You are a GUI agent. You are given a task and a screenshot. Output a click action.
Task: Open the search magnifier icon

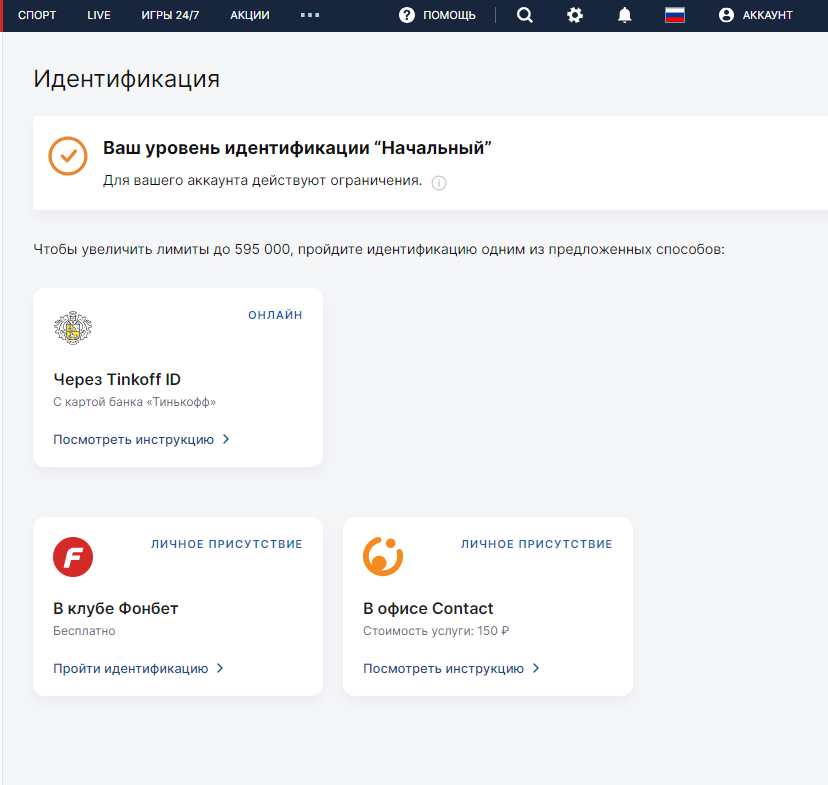tap(524, 15)
